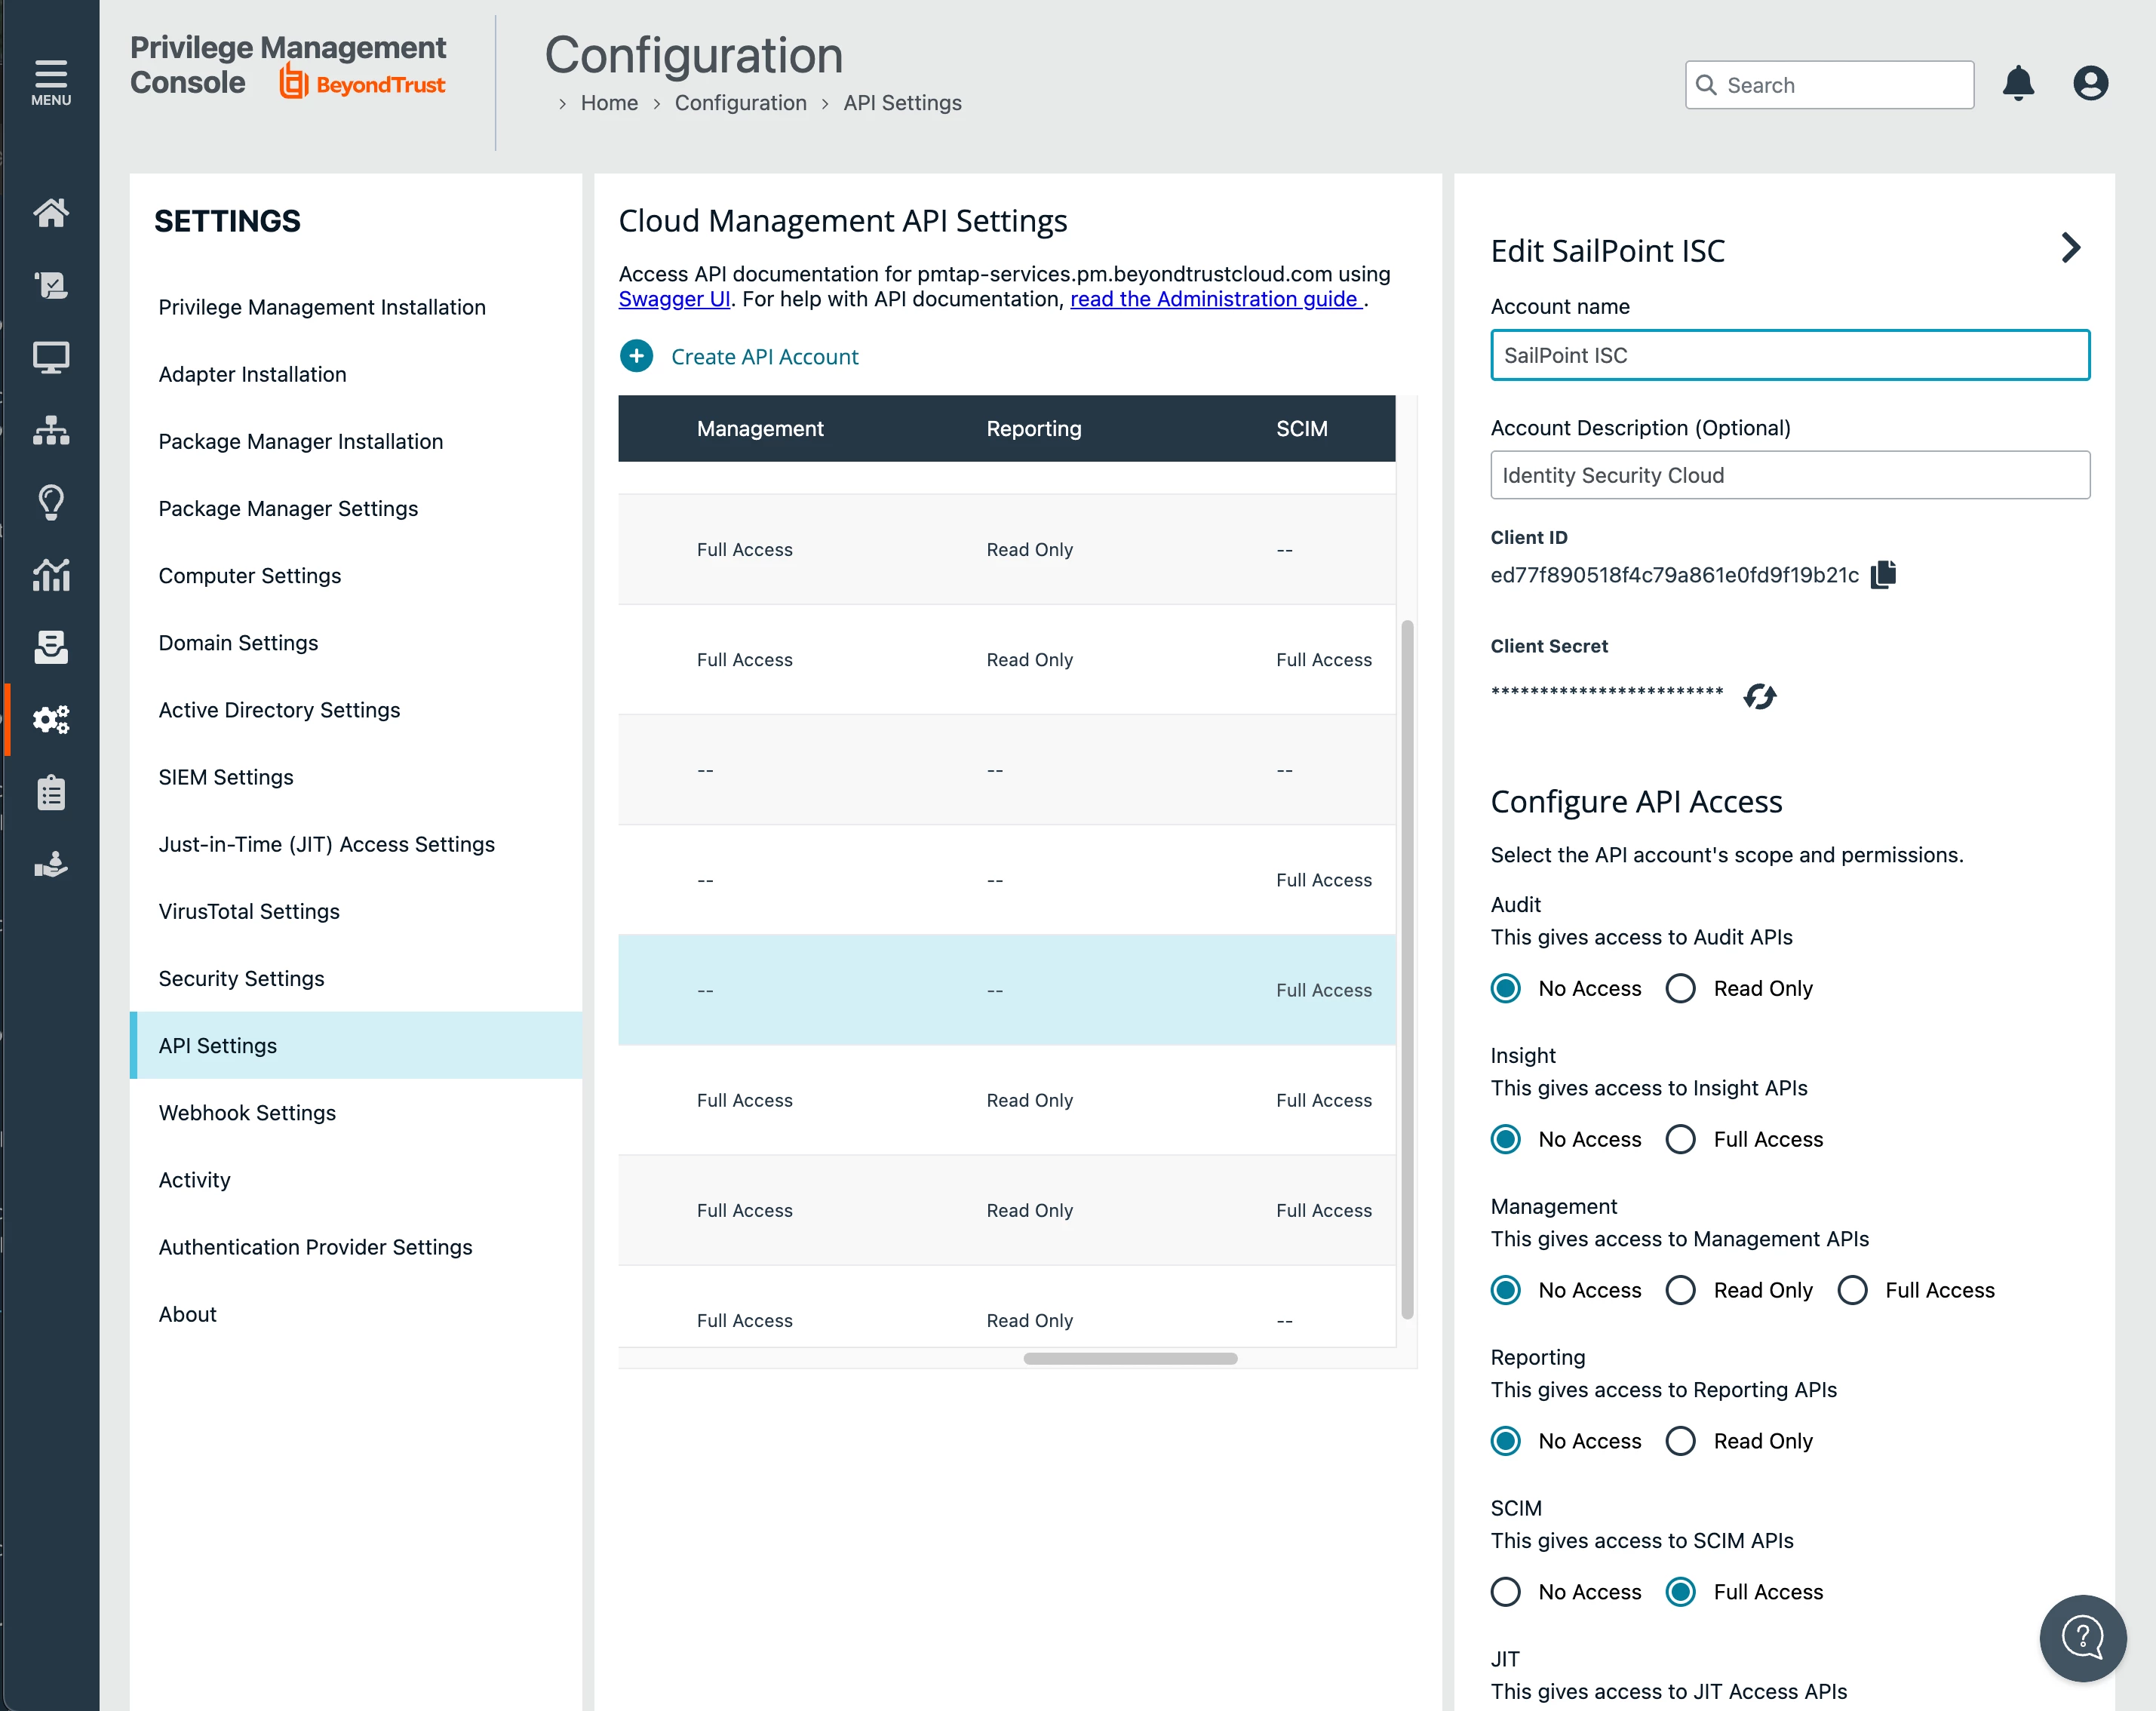
Task: Regenerate the Client Secret
Action: pyautogui.click(x=1760, y=696)
